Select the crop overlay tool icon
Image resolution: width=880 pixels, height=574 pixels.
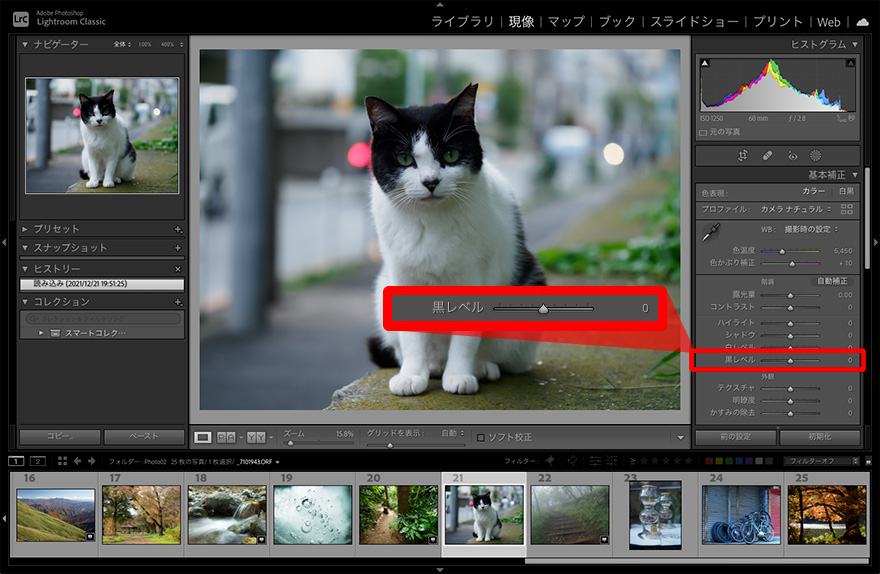tap(743, 156)
